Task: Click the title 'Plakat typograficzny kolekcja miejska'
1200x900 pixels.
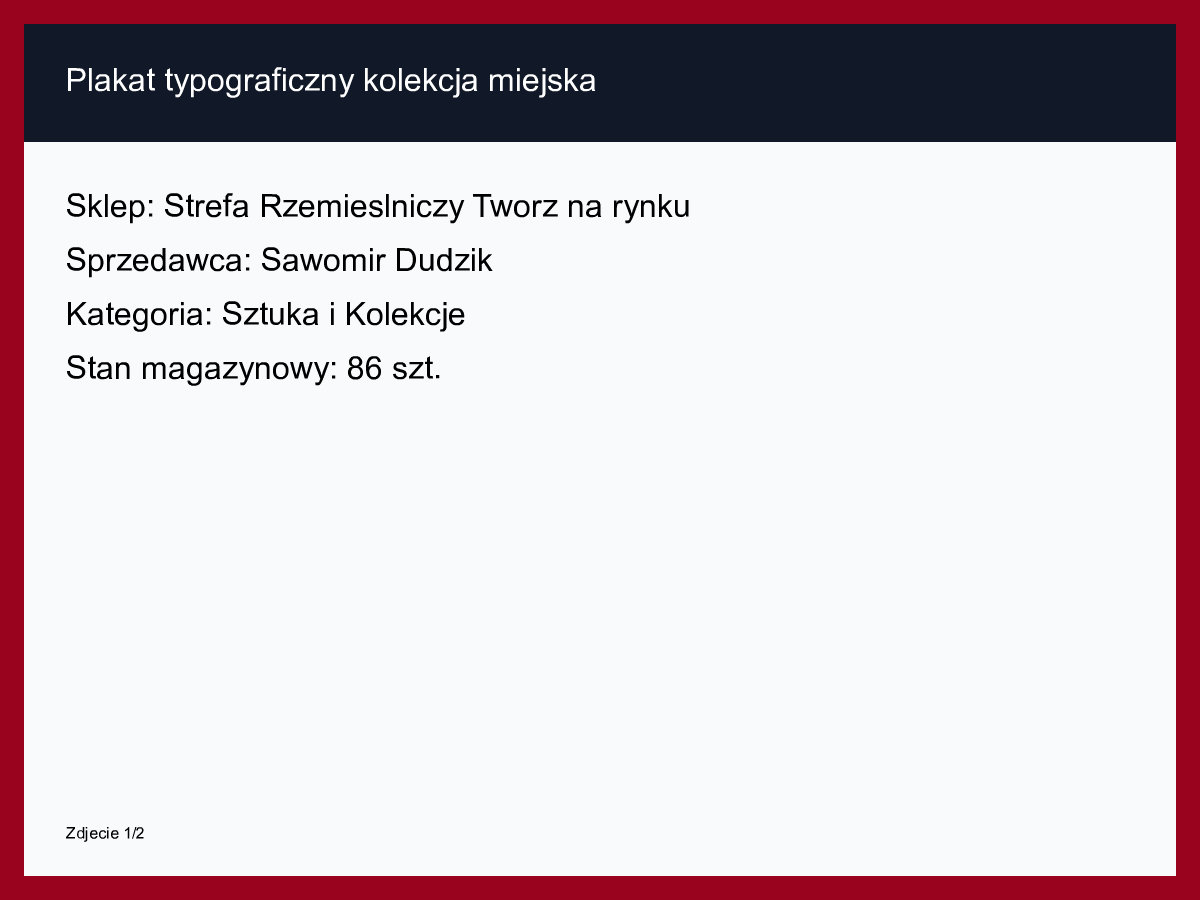Action: coord(330,81)
